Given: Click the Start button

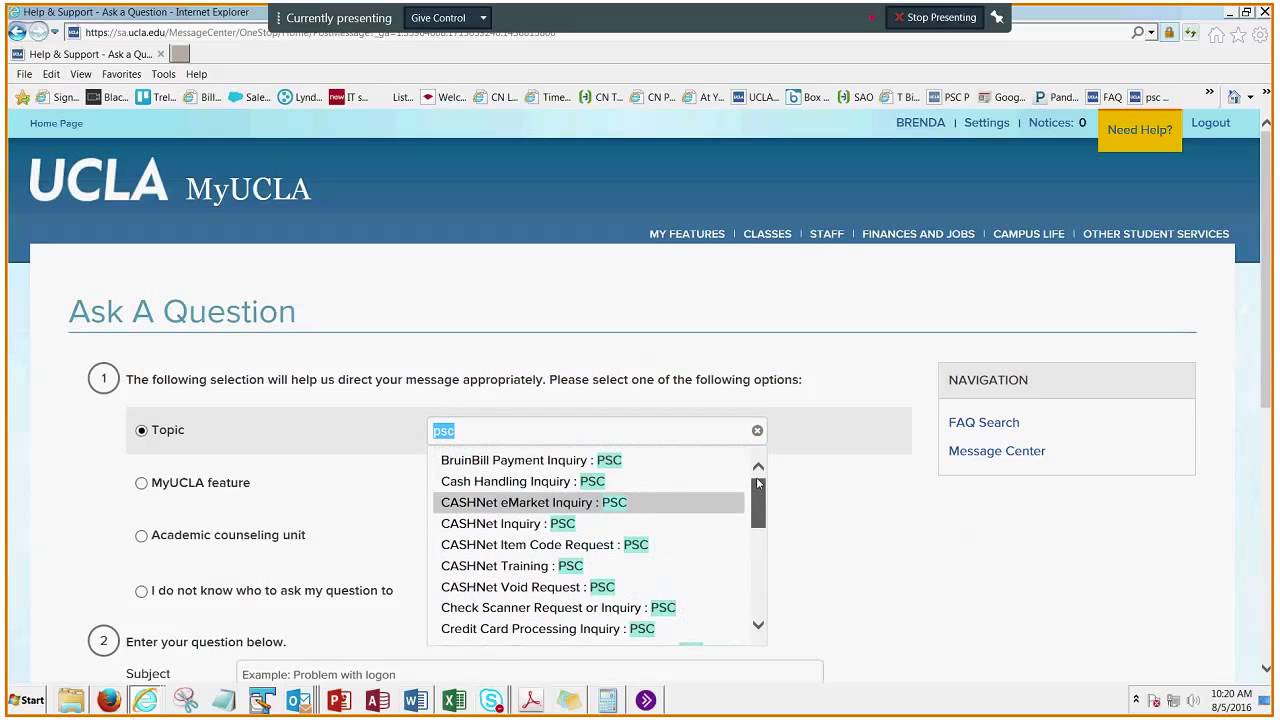Looking at the screenshot, I should point(27,700).
